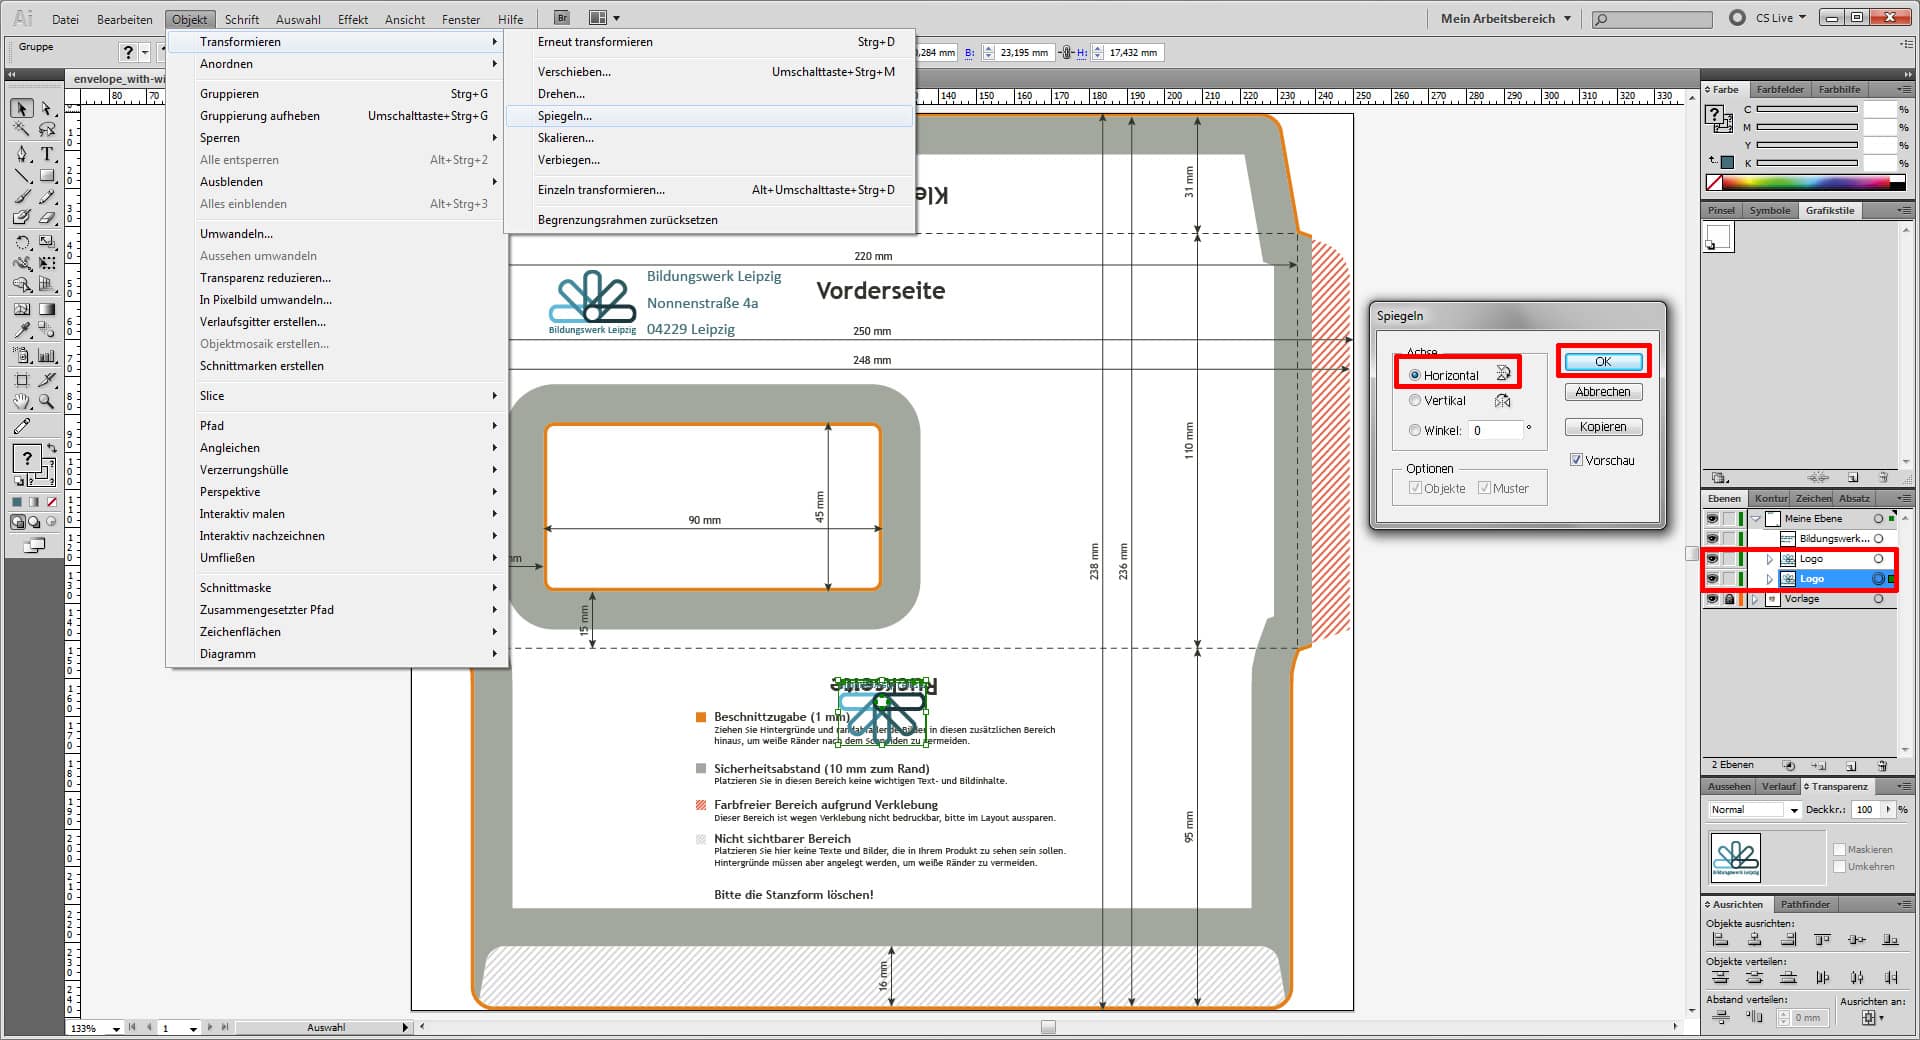
Task: Click the Winkel angle input field
Action: (x=1497, y=431)
